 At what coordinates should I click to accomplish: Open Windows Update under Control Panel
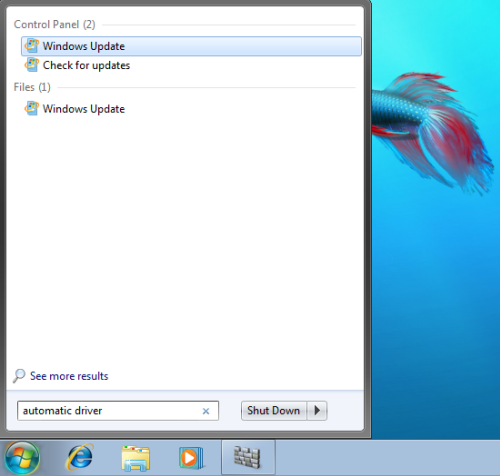point(191,46)
